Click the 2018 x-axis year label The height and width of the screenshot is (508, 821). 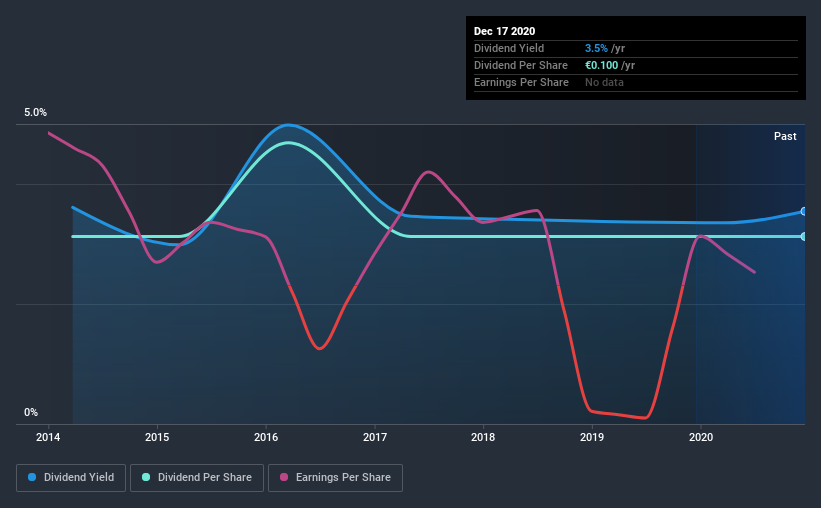pyautogui.click(x=483, y=437)
